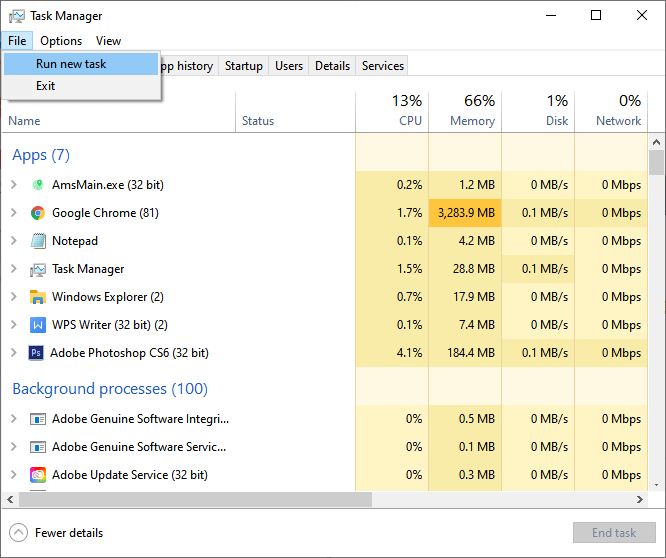This screenshot has height=558, width=666.
Task: Expand the Adobe Photoshop CS6 process entry
Action: [x=14, y=353]
